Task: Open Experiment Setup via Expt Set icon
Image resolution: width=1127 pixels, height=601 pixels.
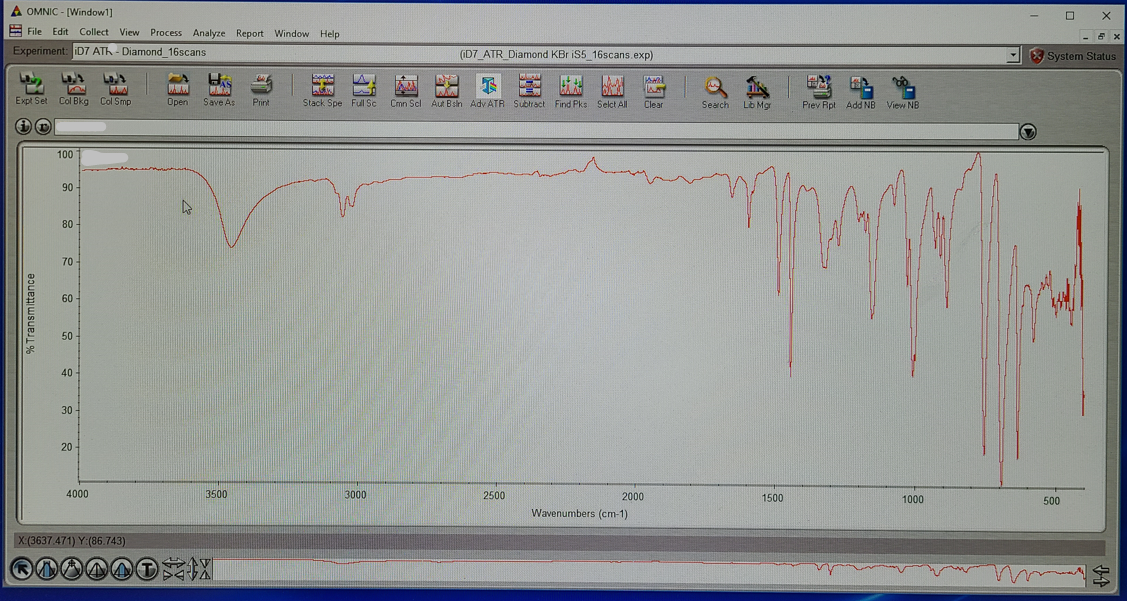Action: pyautogui.click(x=32, y=89)
